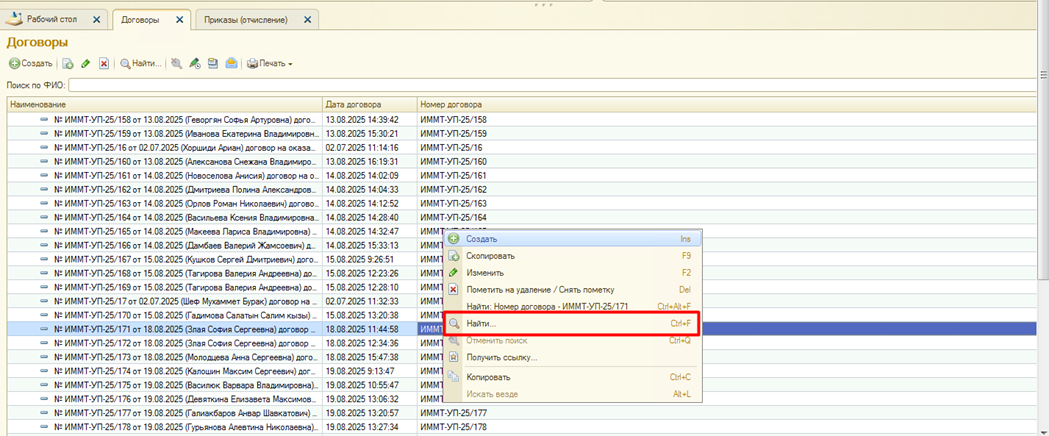Sort by the Дата договора column header
This screenshot has width=1049, height=436.
click(x=368, y=104)
